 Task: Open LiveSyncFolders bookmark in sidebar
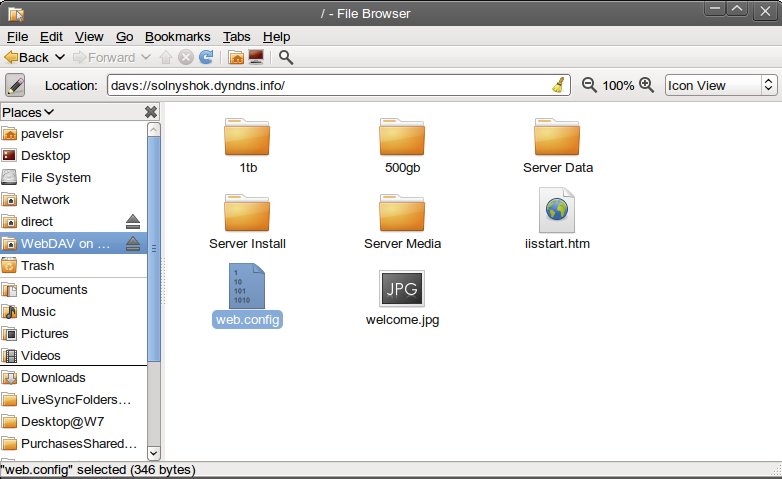[x=73, y=400]
